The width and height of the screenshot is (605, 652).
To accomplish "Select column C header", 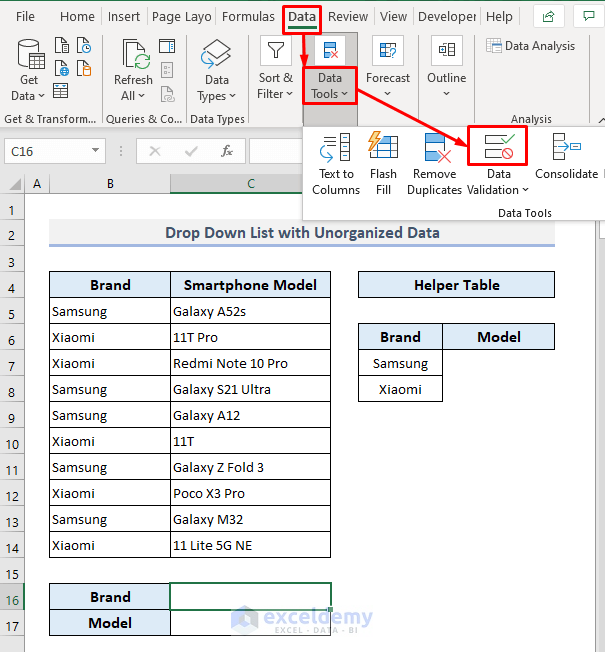I will point(237,183).
